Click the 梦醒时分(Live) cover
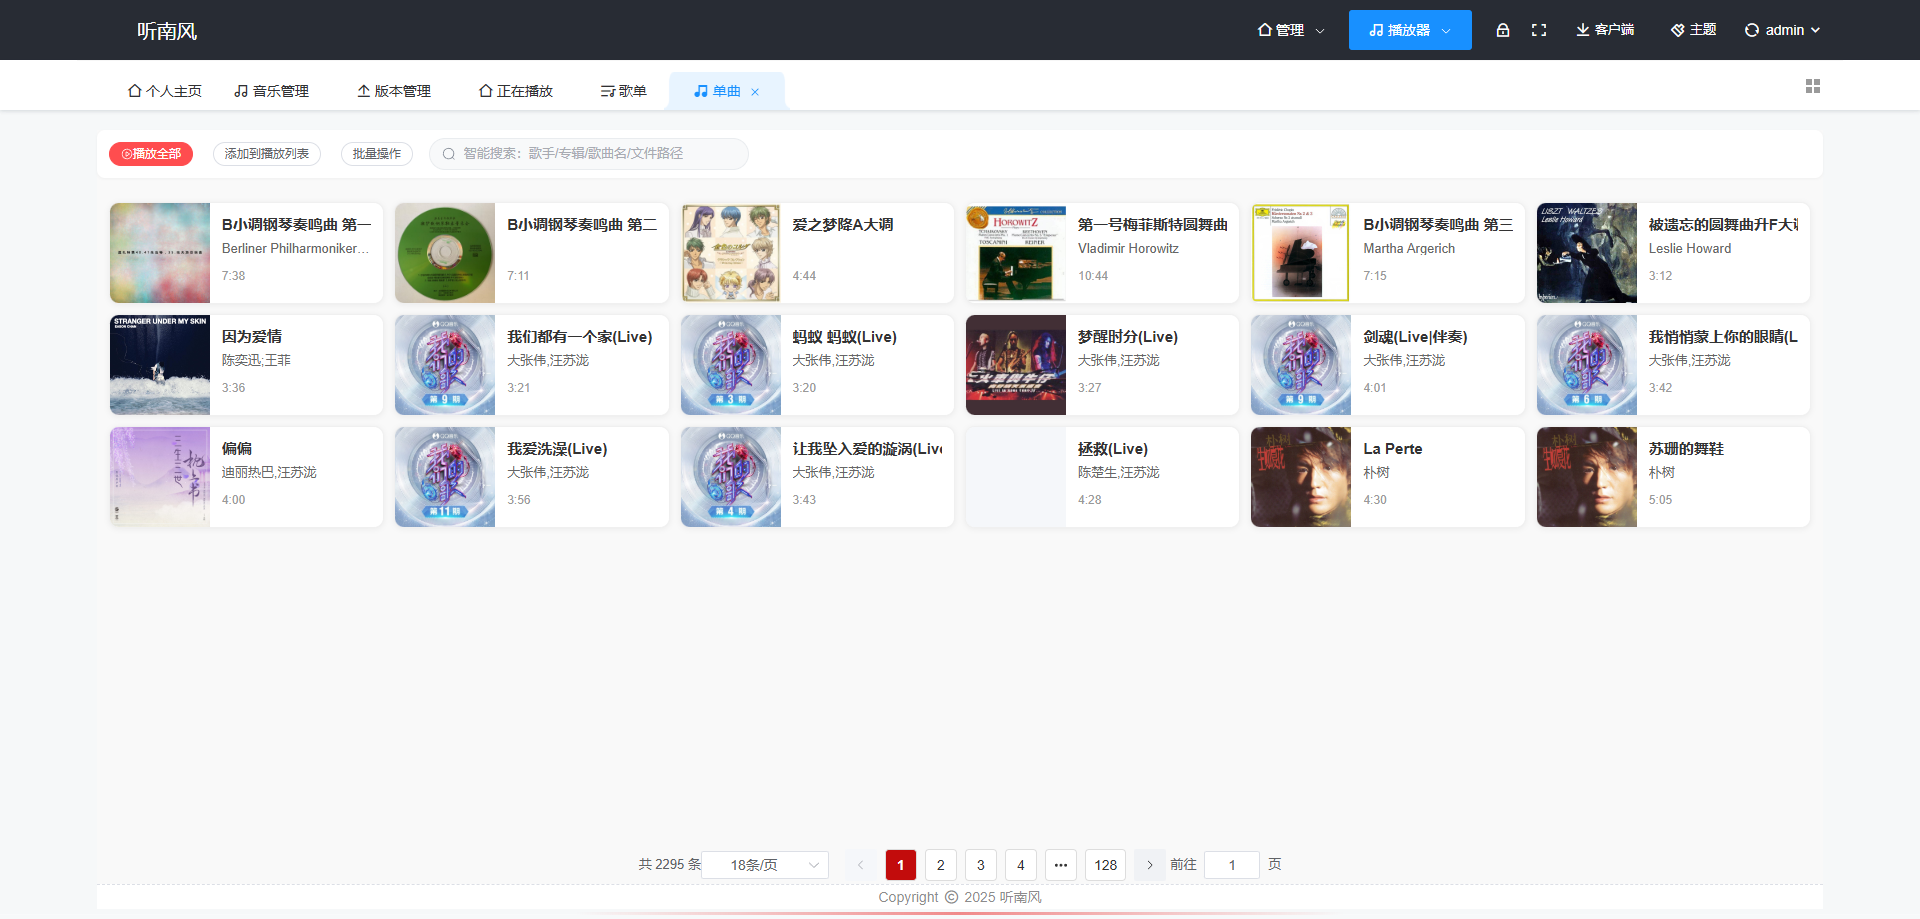 pyautogui.click(x=1016, y=365)
